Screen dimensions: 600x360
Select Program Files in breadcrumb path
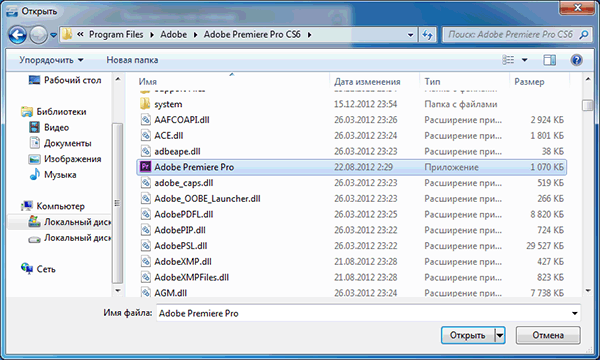coord(116,34)
